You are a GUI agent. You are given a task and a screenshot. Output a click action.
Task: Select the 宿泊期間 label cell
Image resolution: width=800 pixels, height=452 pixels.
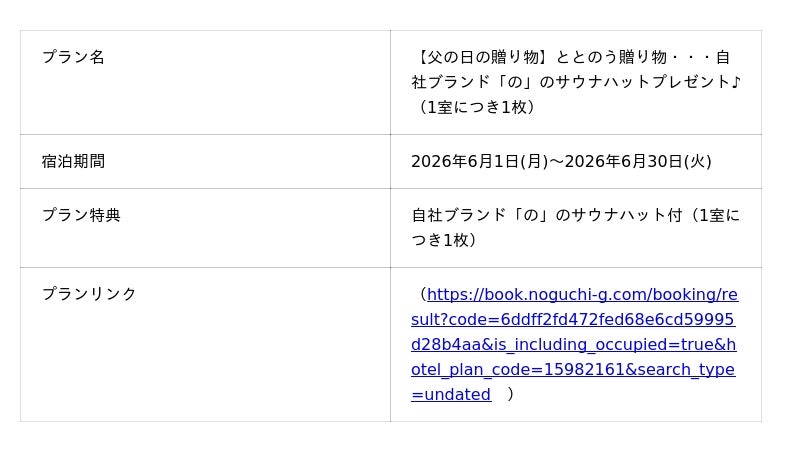(73, 161)
